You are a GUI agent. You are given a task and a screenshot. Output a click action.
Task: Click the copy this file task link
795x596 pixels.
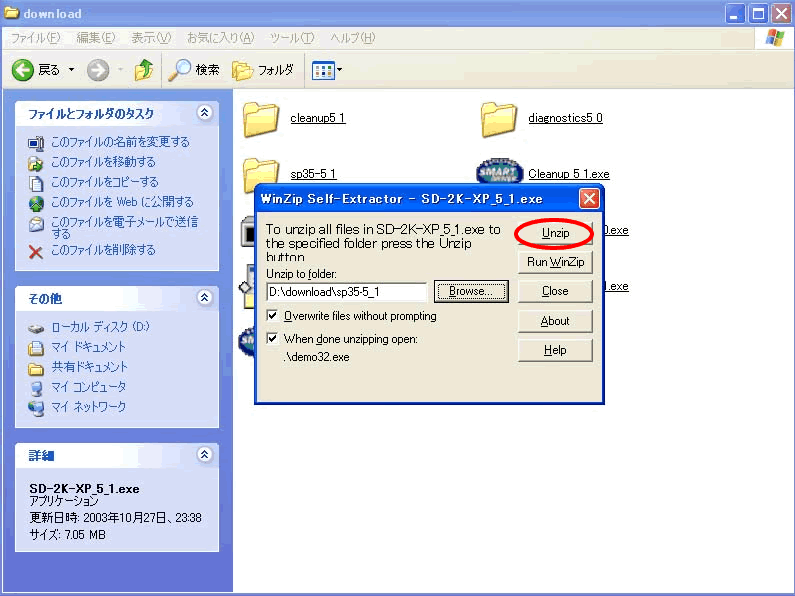click(x=105, y=182)
